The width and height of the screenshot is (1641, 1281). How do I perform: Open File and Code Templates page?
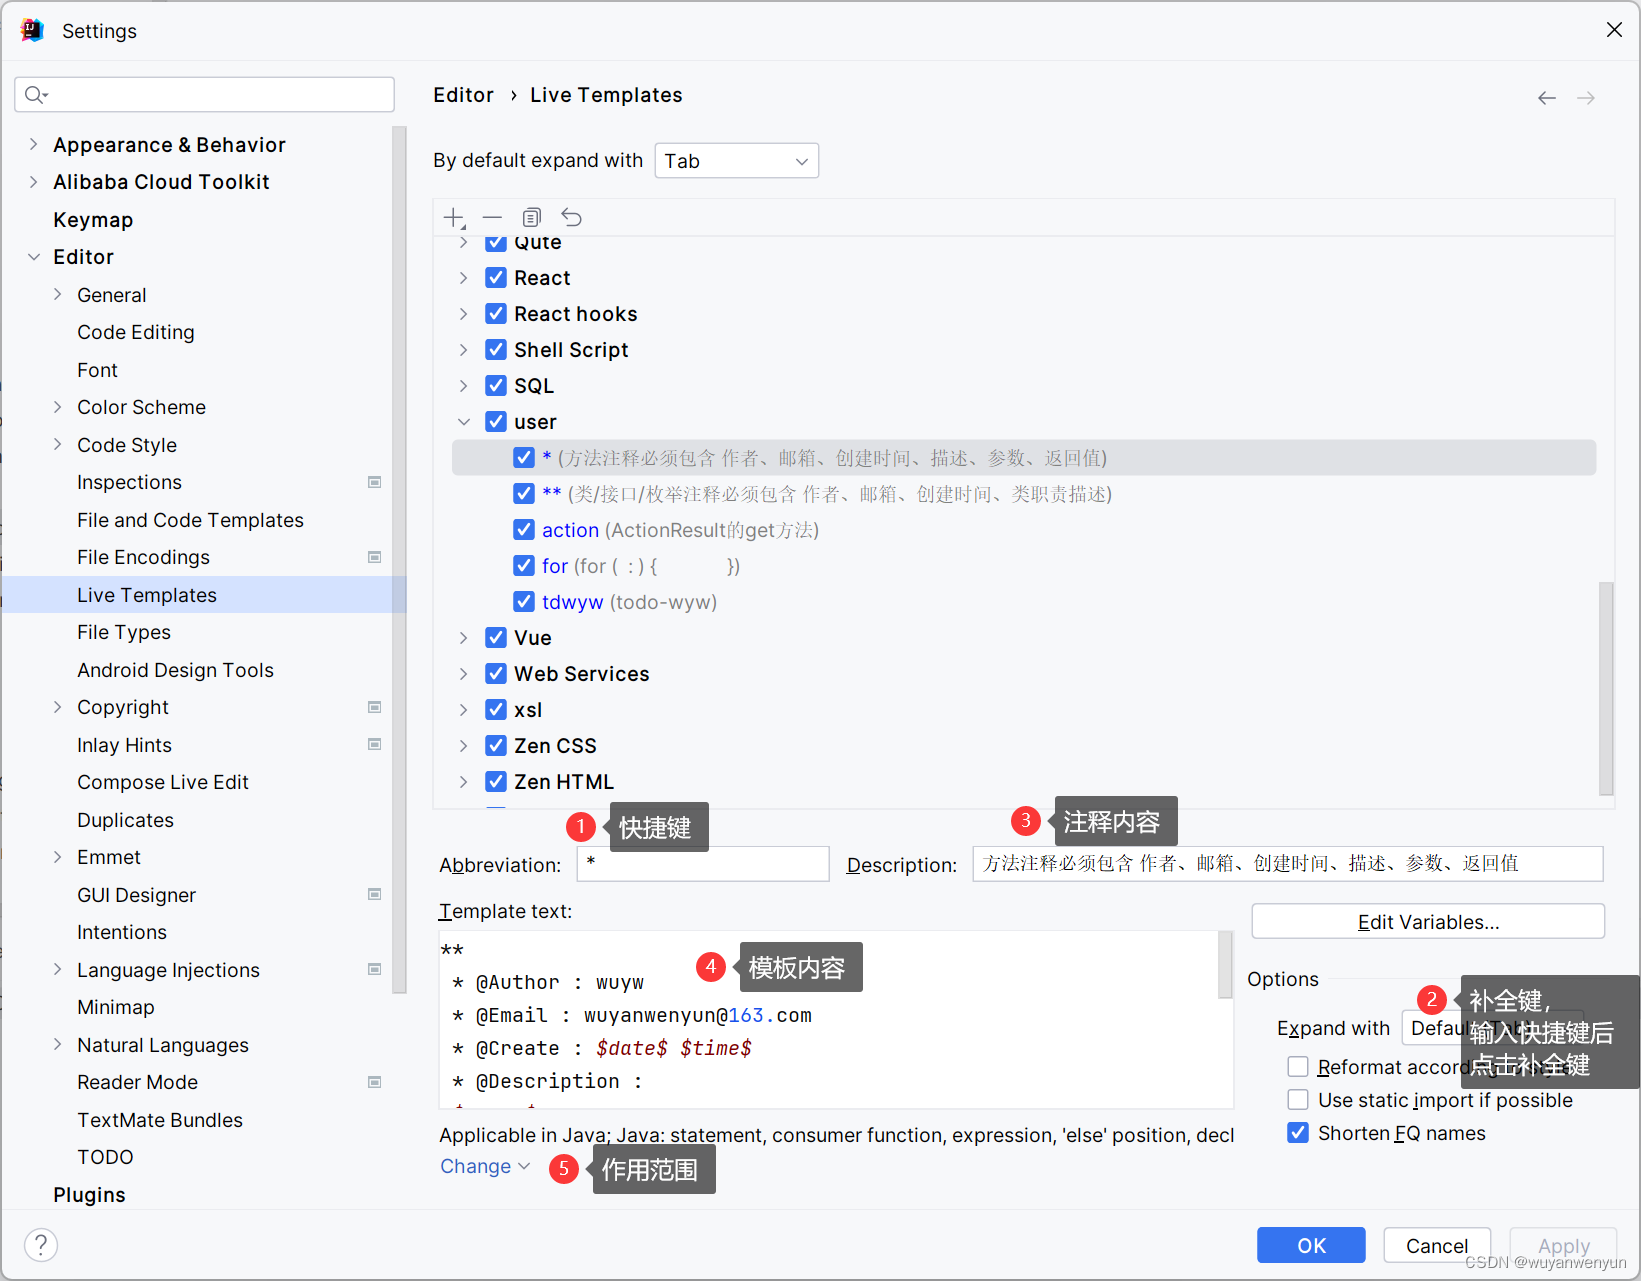(x=190, y=520)
